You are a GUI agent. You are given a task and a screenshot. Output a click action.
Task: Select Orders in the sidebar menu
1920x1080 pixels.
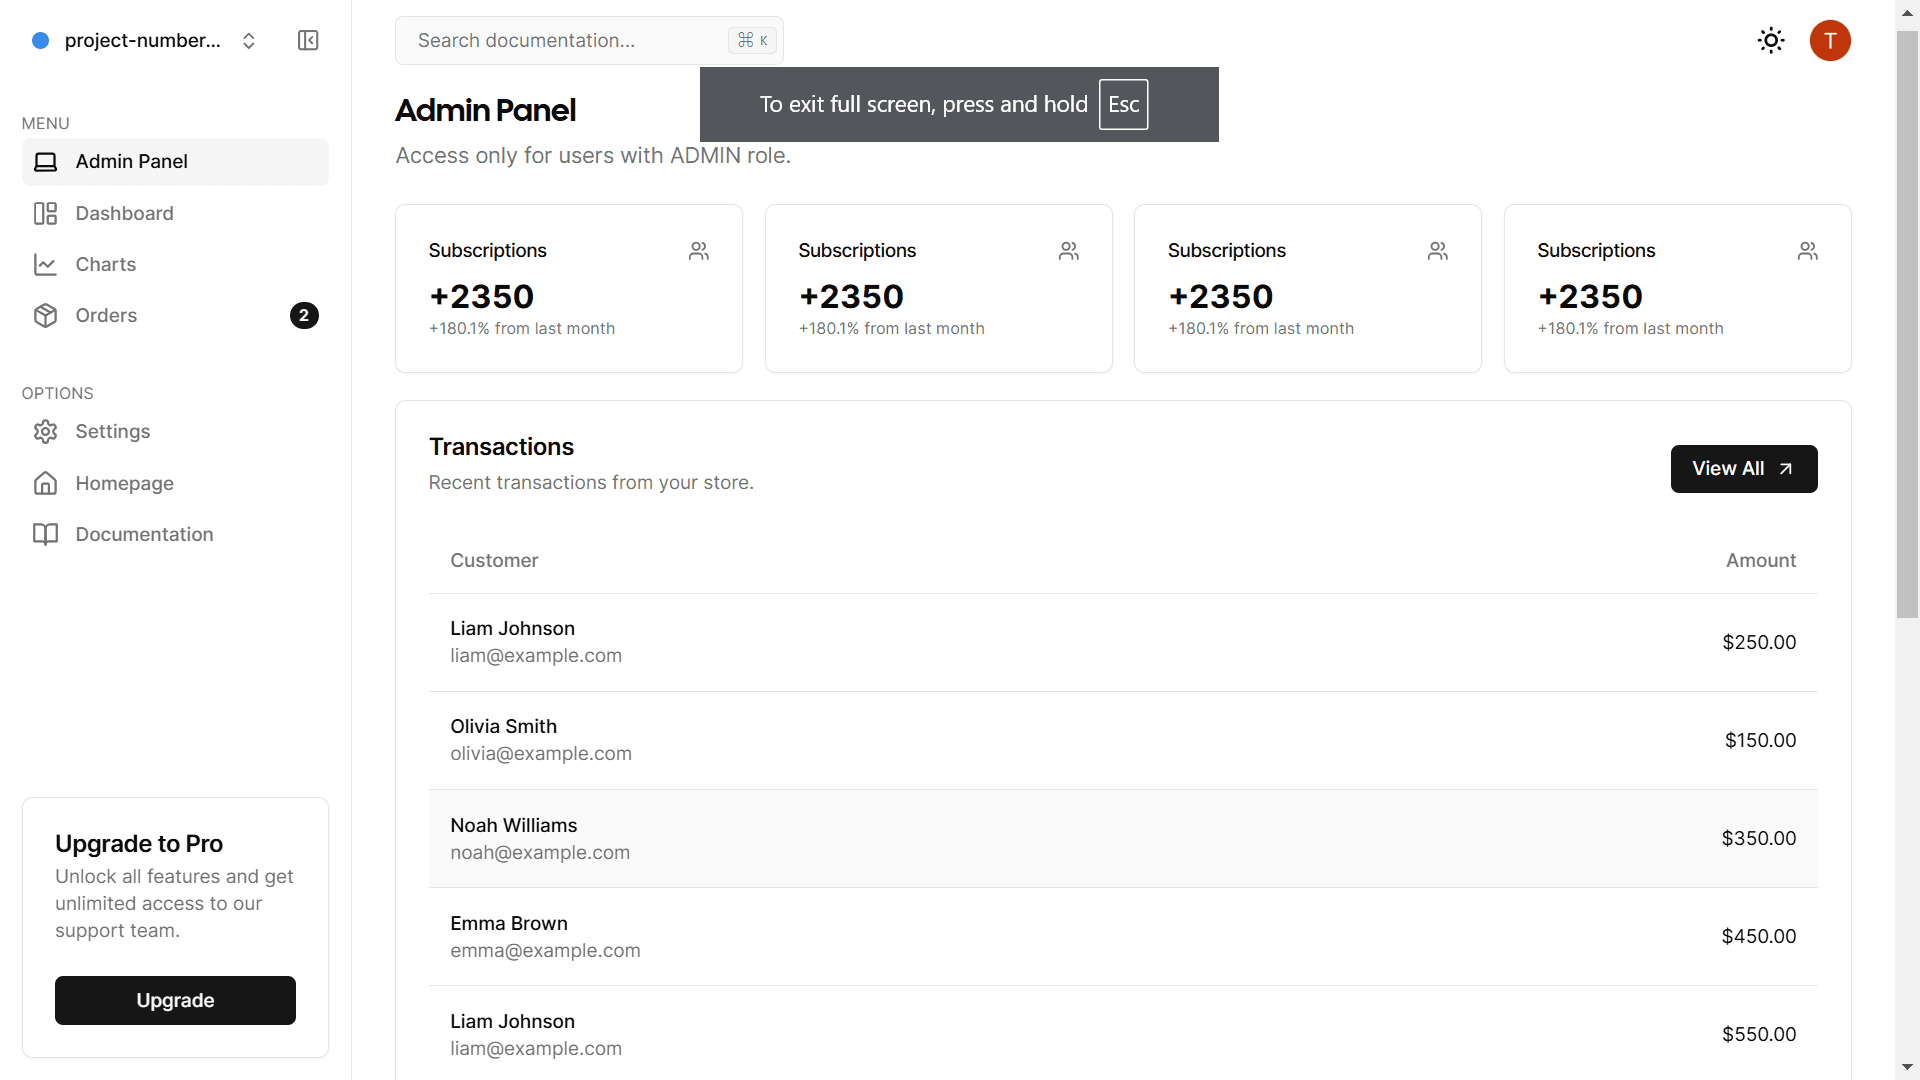tap(106, 315)
